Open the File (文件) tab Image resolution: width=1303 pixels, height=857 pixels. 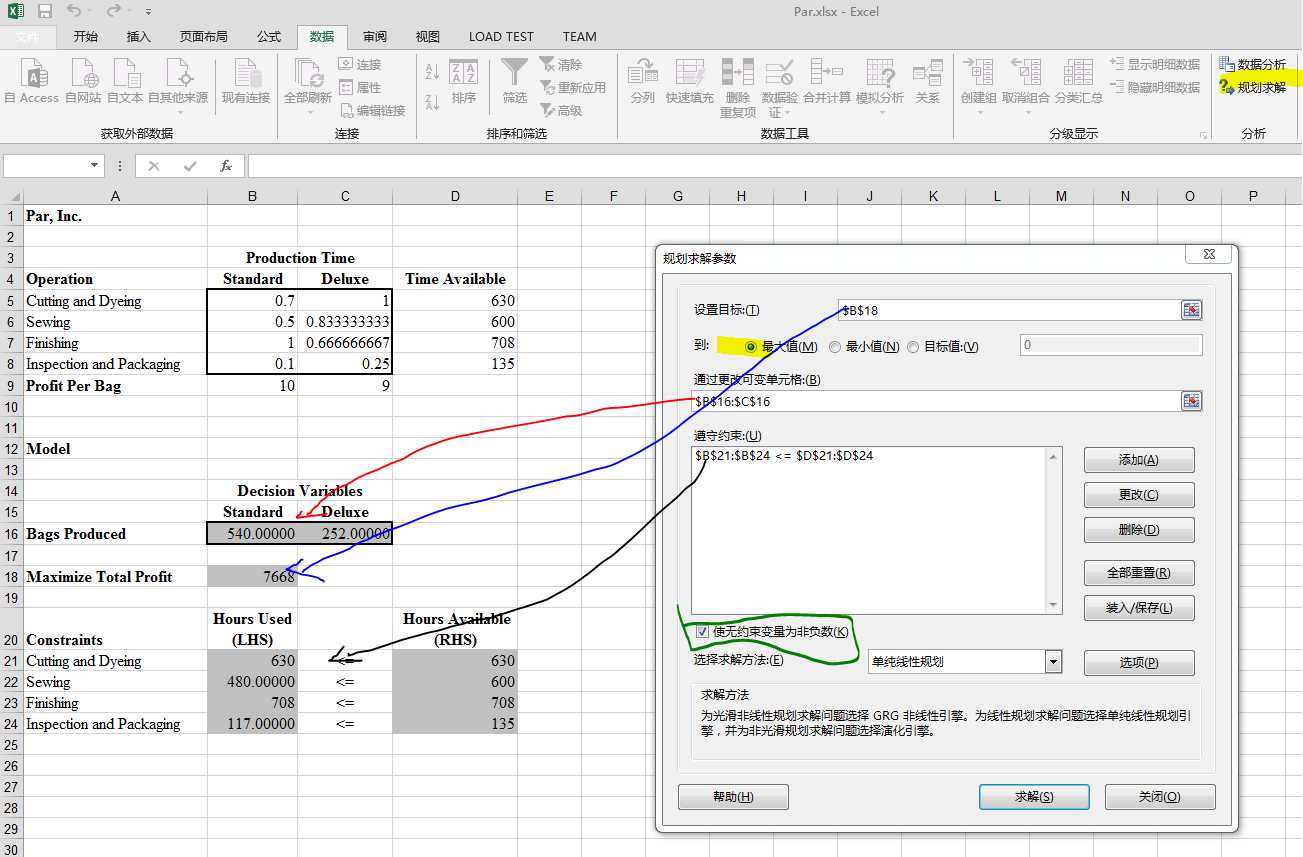[x=28, y=37]
